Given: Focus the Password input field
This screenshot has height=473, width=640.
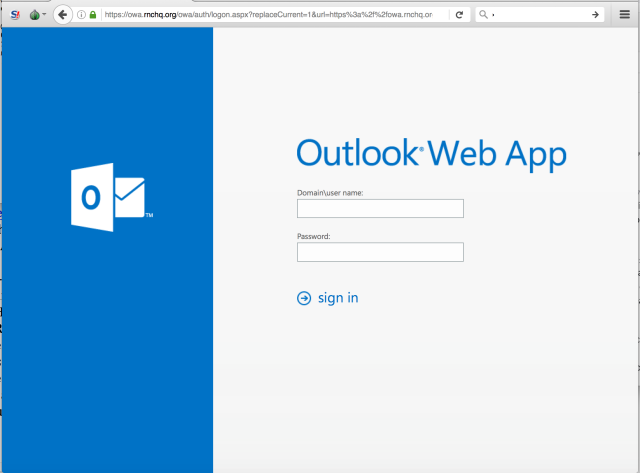Looking at the screenshot, I should 380,252.
